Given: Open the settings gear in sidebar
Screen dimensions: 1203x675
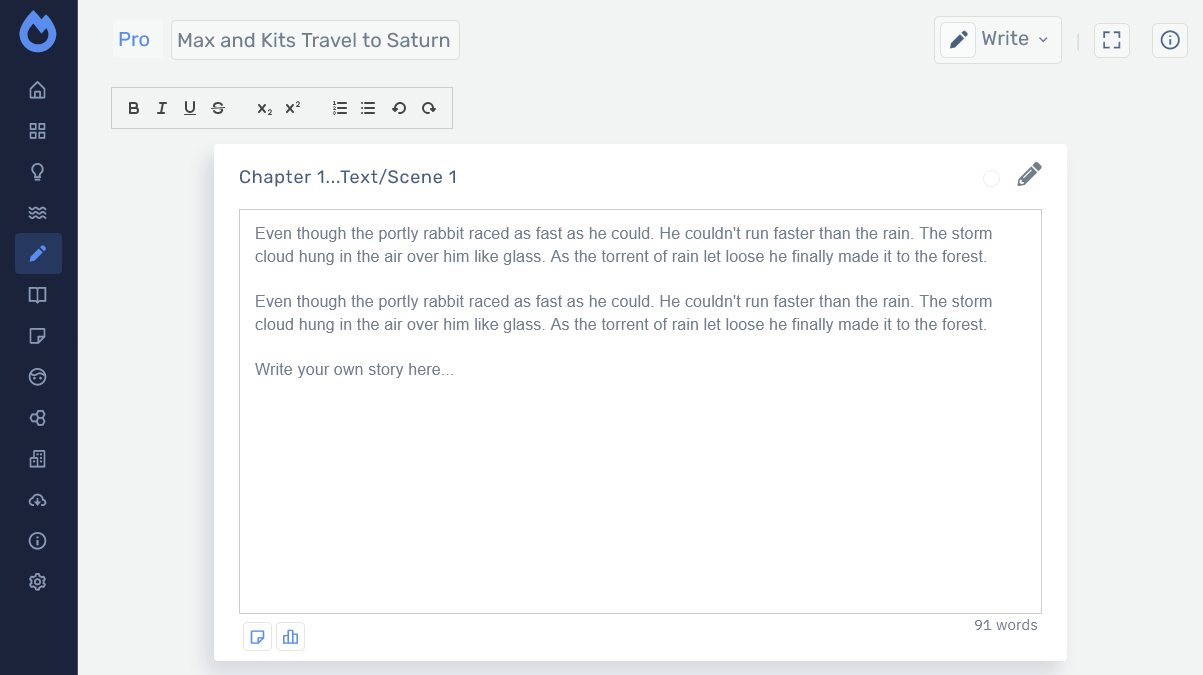Looking at the screenshot, I should pyautogui.click(x=38, y=582).
